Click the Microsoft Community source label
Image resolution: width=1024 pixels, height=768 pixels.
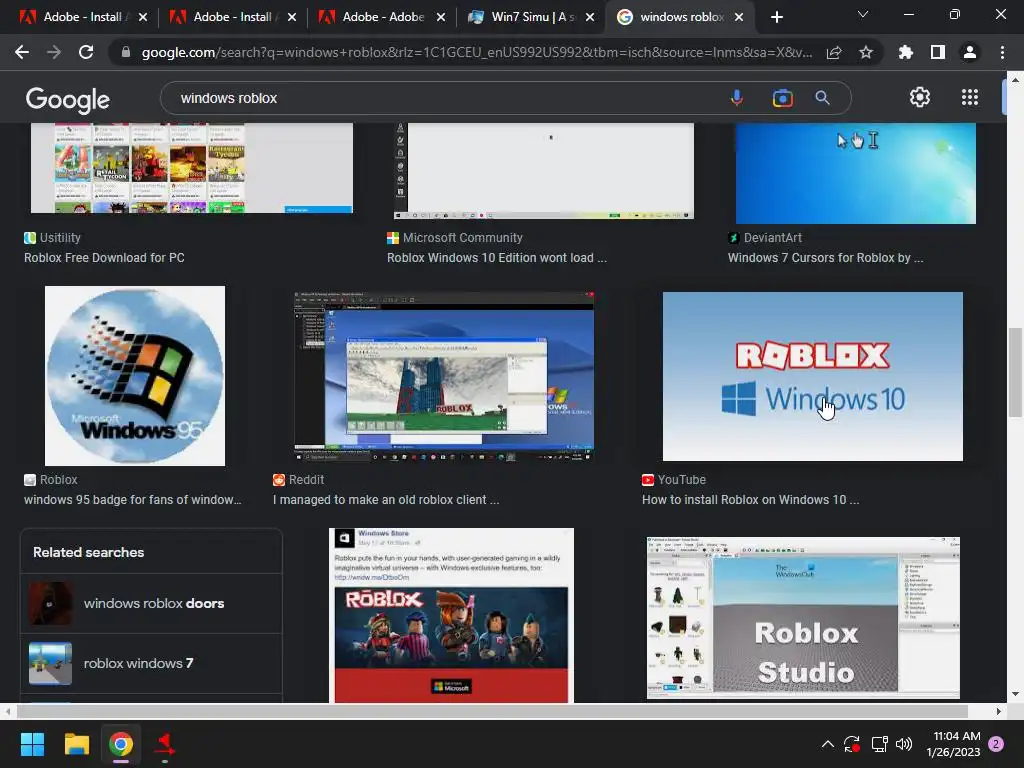click(x=462, y=238)
